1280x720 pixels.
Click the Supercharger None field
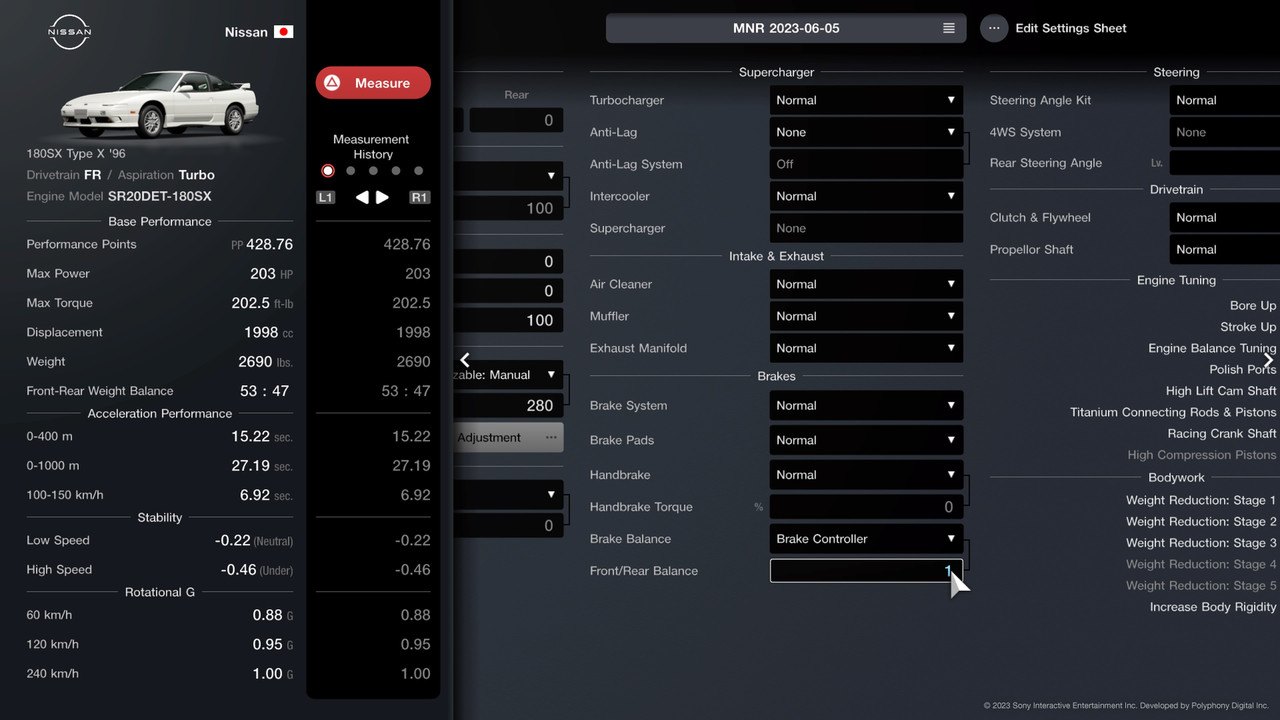867,228
